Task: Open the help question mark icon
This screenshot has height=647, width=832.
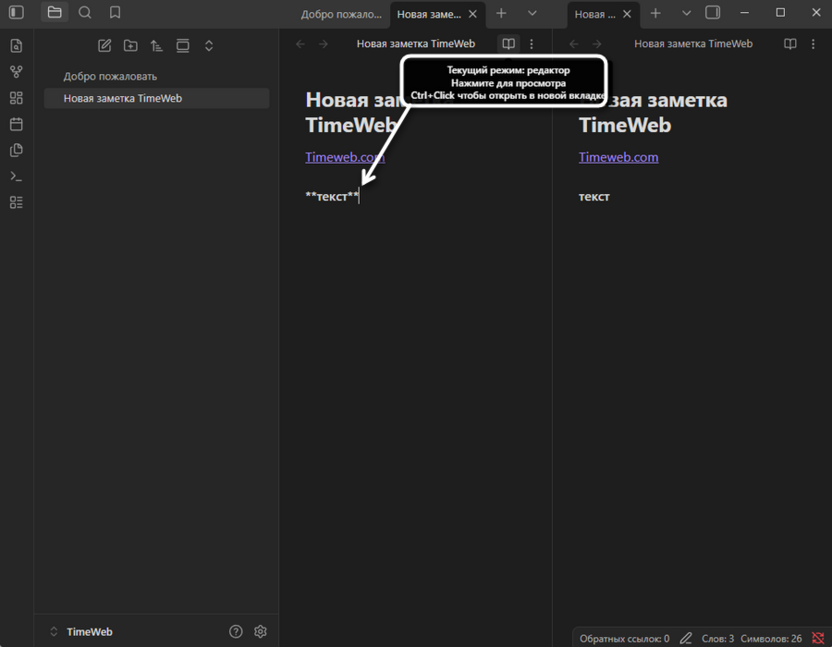Action: point(236,631)
